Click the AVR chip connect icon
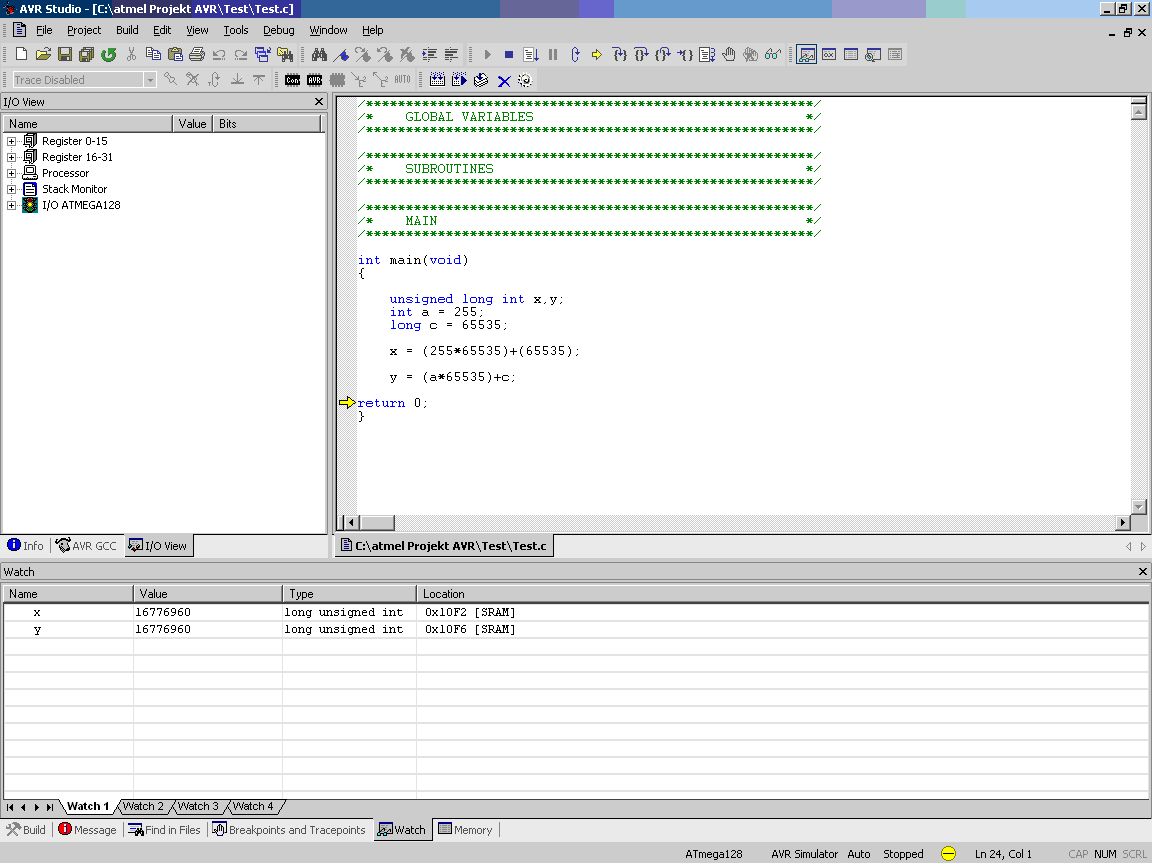 tap(315, 80)
